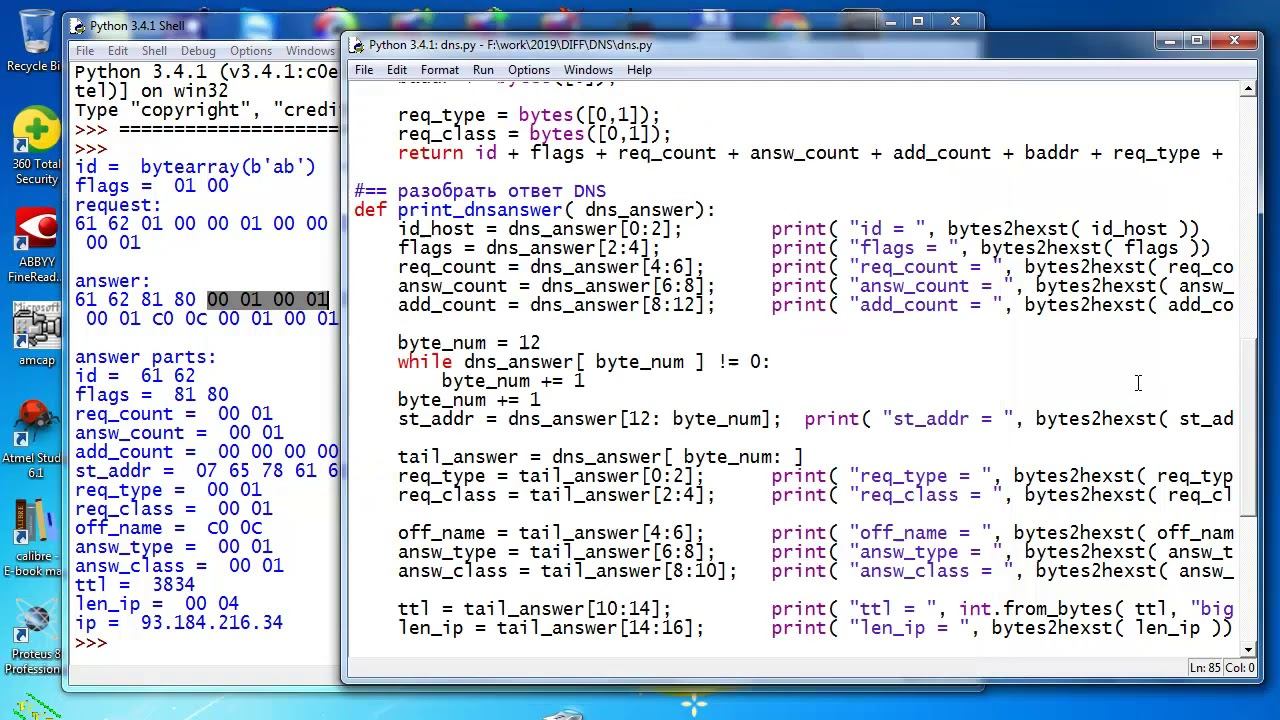Open Options menu in dns.py editor

(529, 70)
